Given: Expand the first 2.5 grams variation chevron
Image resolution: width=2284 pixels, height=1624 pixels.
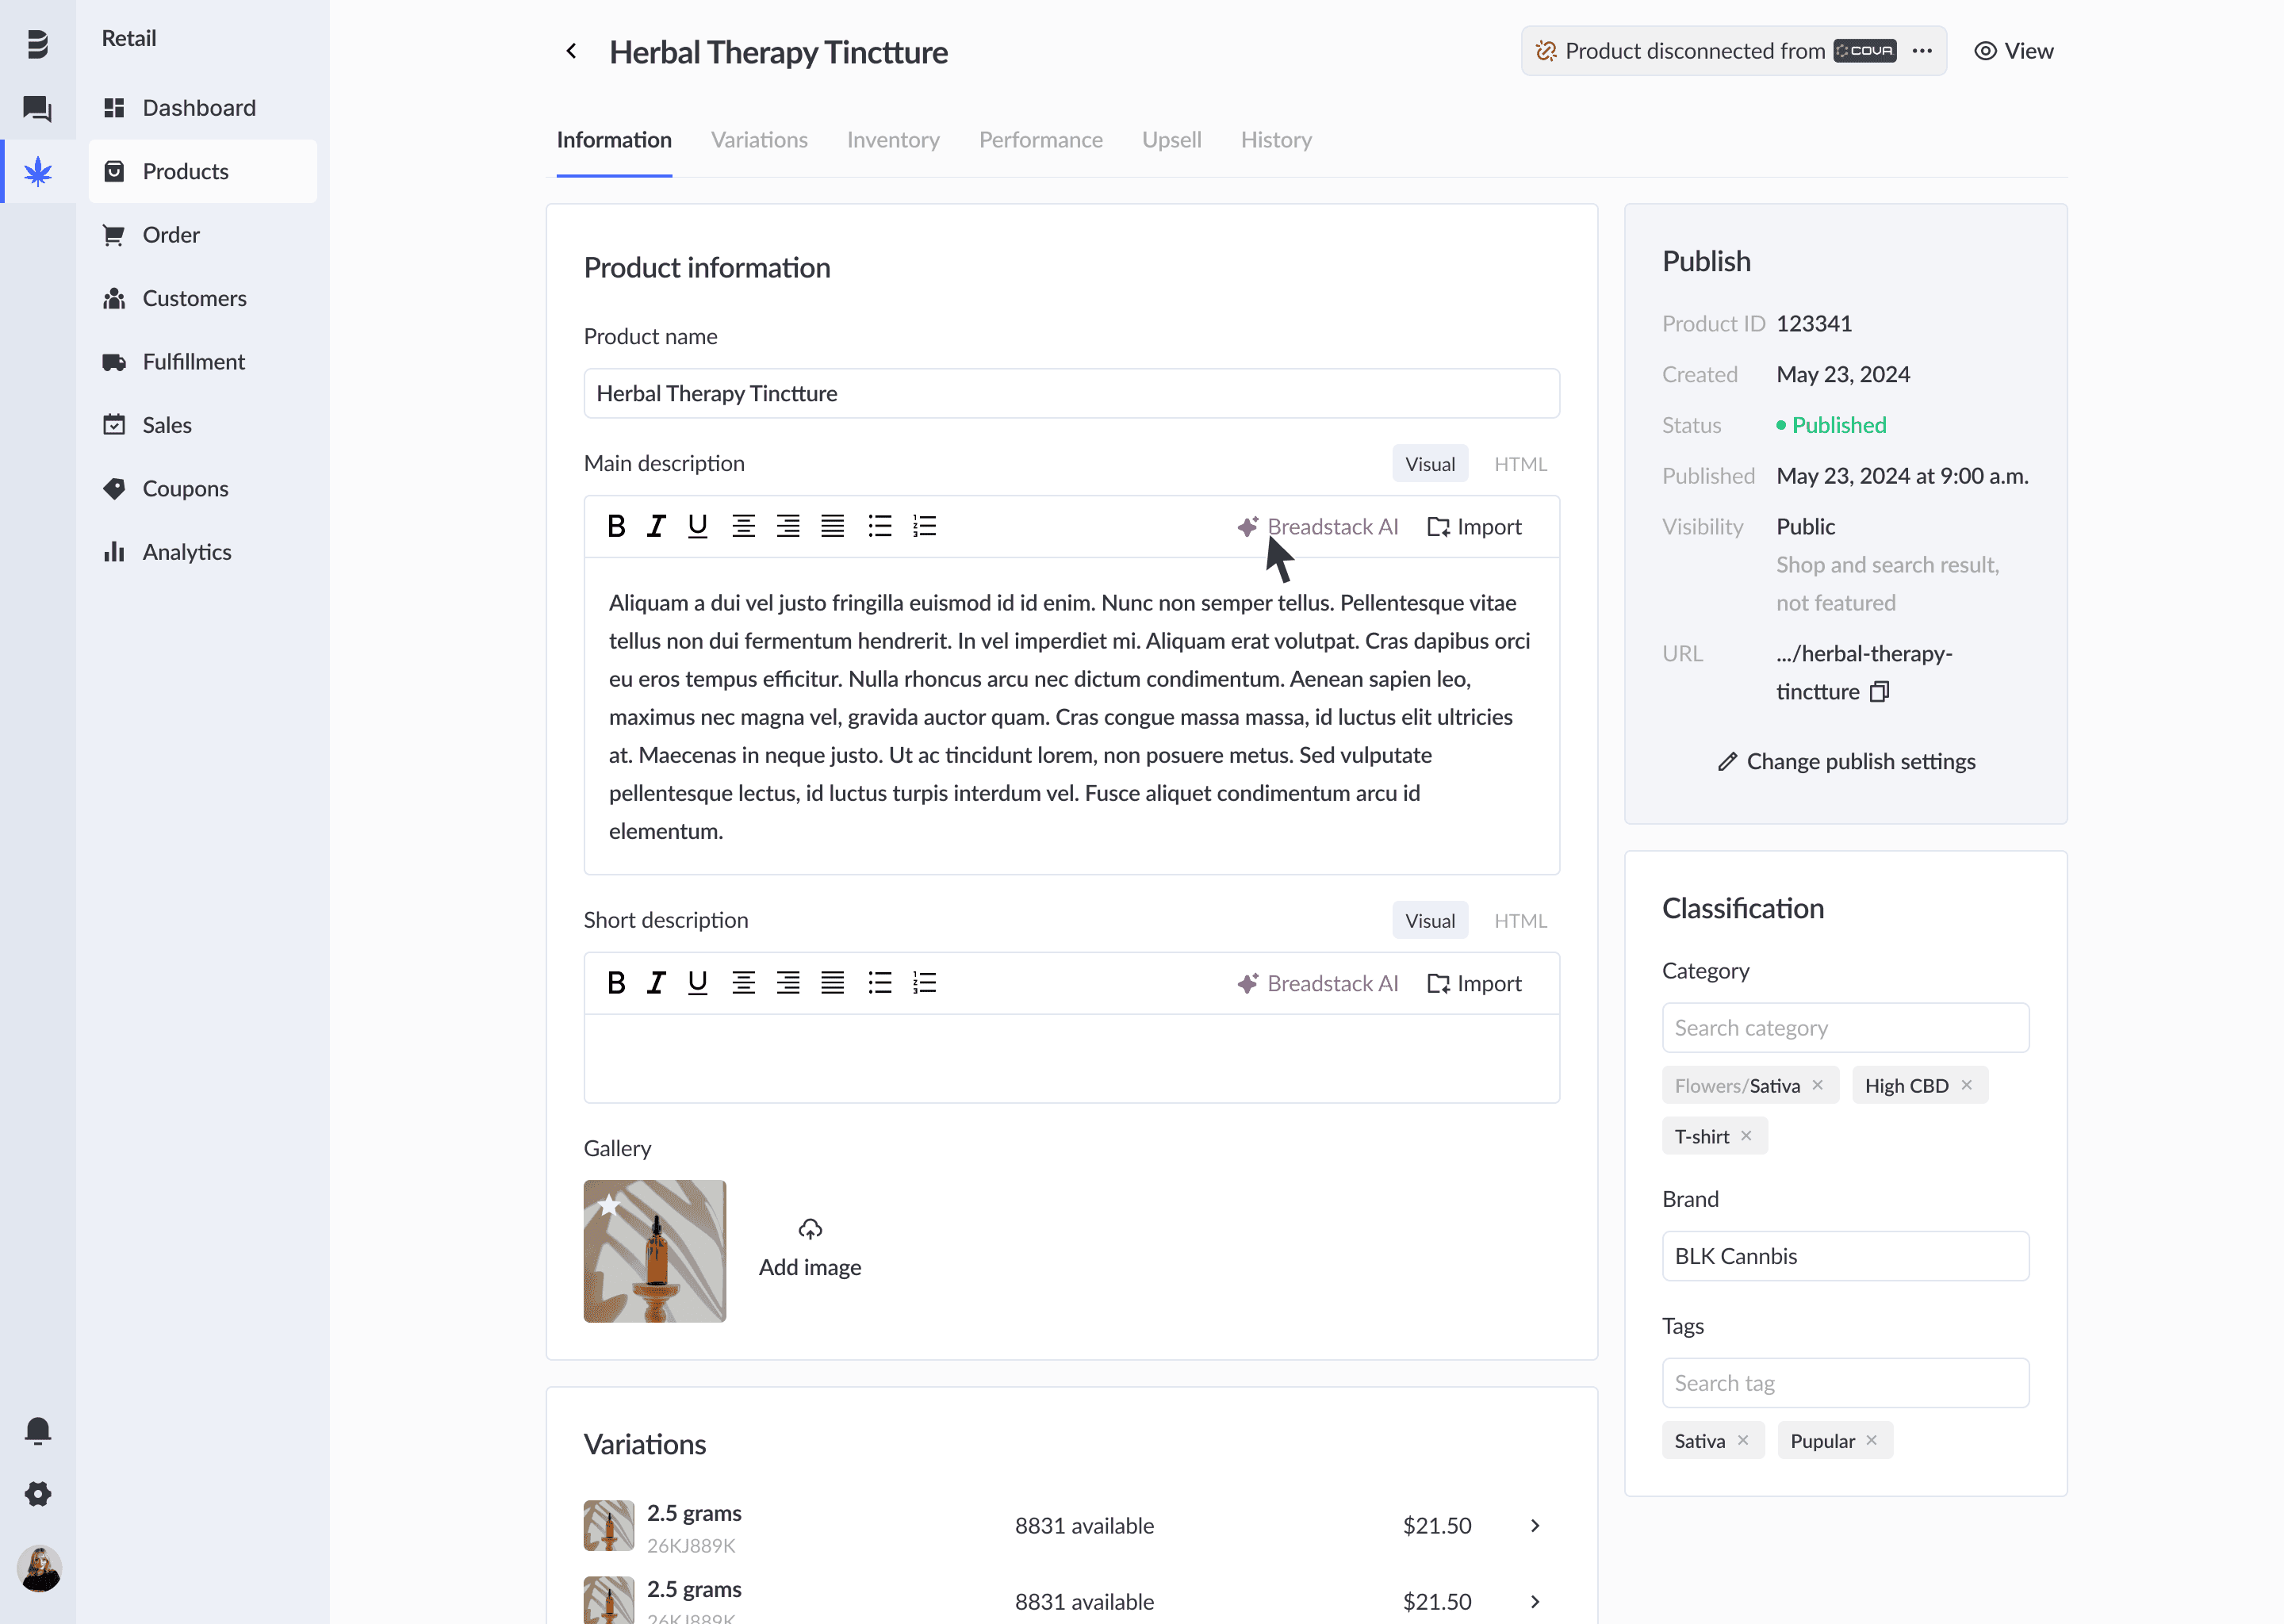Looking at the screenshot, I should (x=1534, y=1525).
